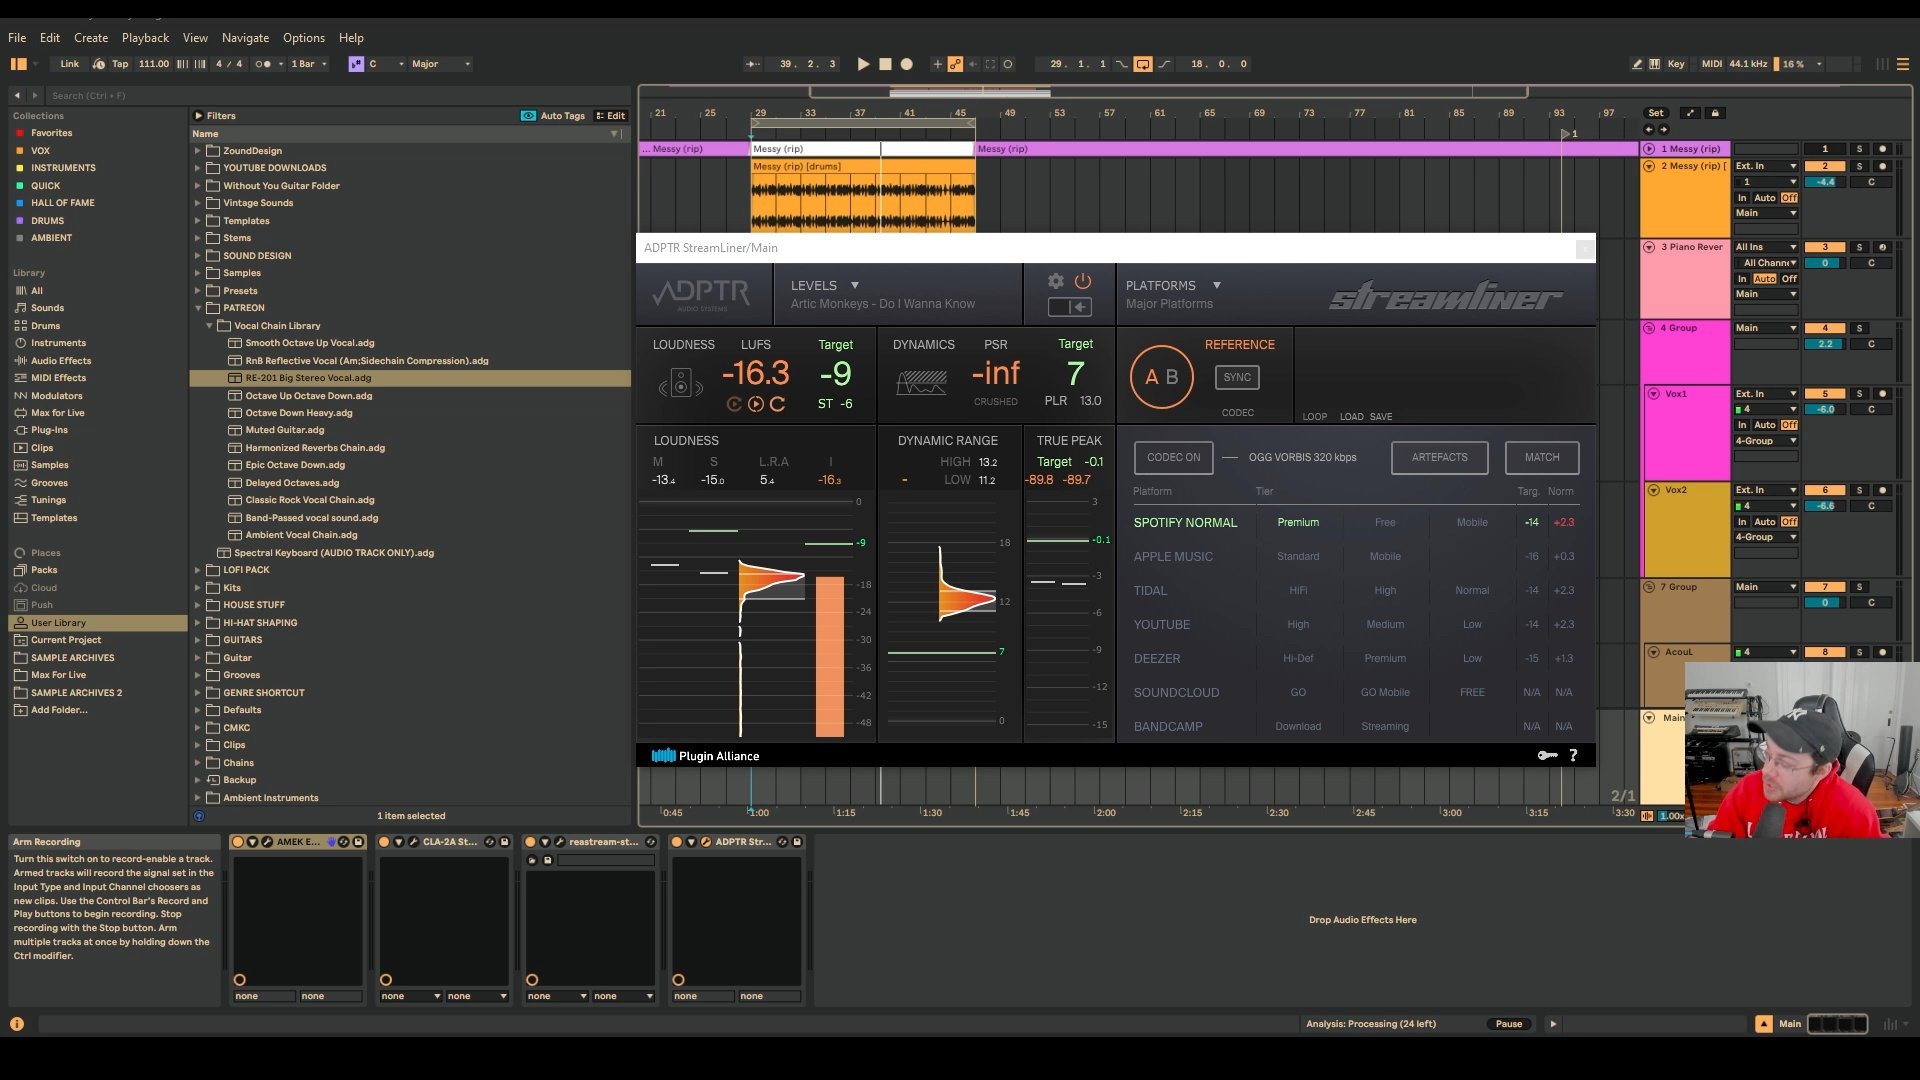Image resolution: width=1920 pixels, height=1080 pixels.
Task: Toggle computer MIDI keyboard icon
Action: (1655, 64)
